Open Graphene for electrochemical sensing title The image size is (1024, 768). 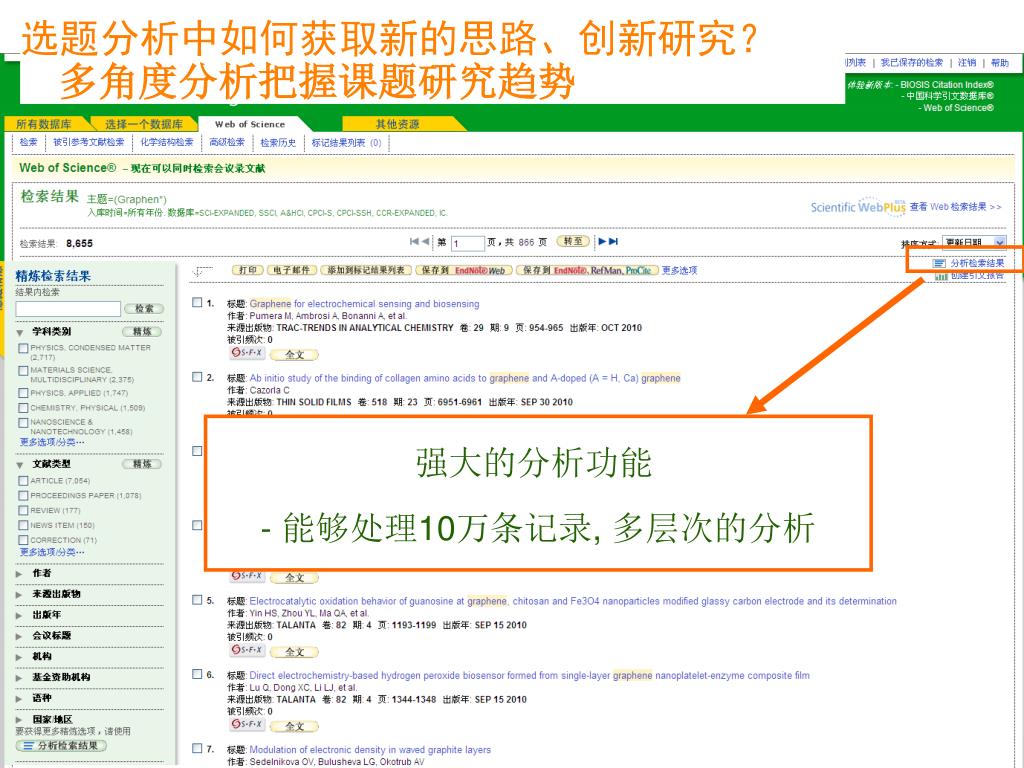(x=364, y=304)
